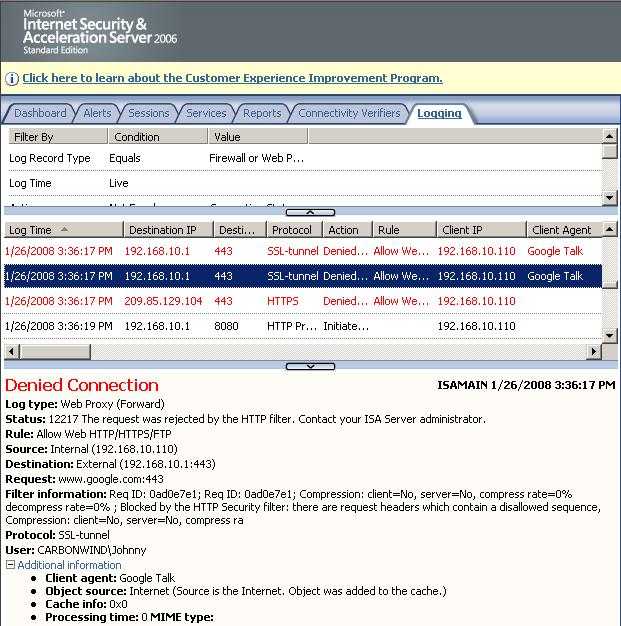
Task: Click the Protocol column header
Action: 291,230
